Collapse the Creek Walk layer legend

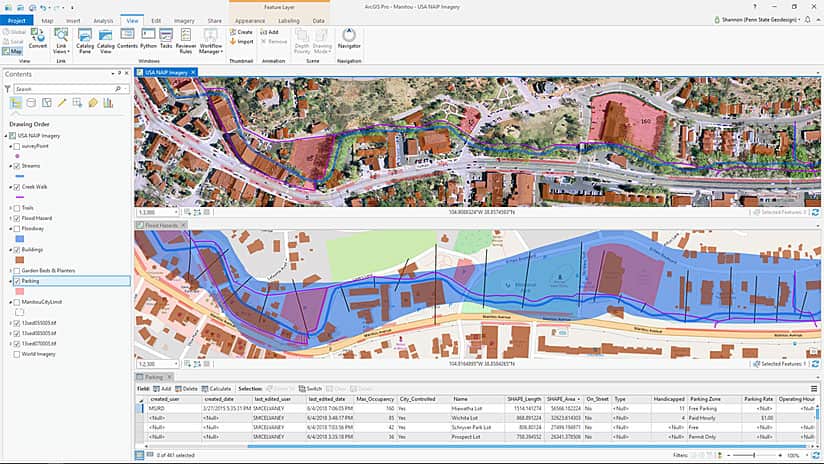(x=11, y=187)
